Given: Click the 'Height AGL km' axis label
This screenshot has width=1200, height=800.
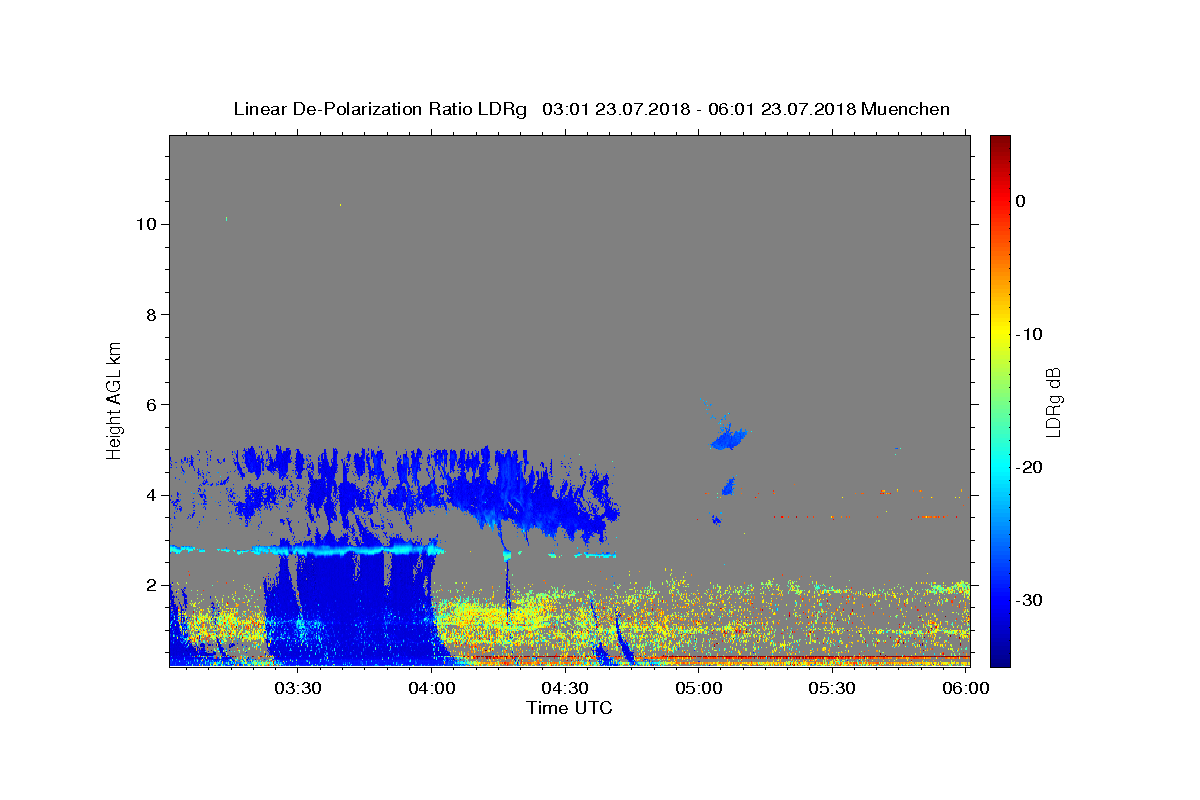Looking at the screenshot, I should pos(115,399).
